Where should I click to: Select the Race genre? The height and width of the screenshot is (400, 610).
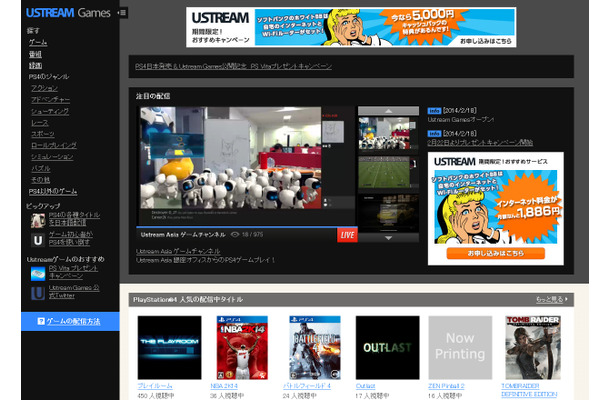pyautogui.click(x=40, y=123)
